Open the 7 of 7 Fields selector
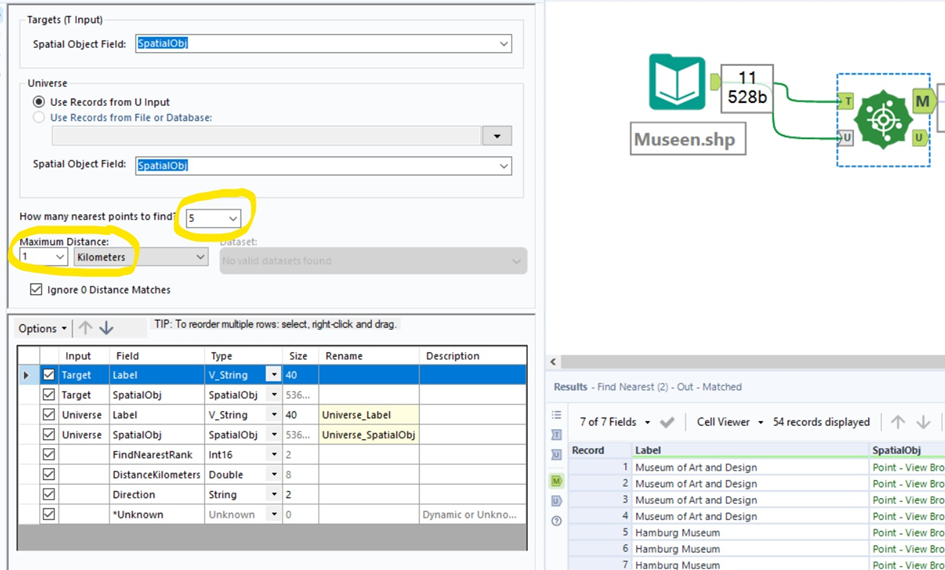The image size is (945, 570). point(614,422)
